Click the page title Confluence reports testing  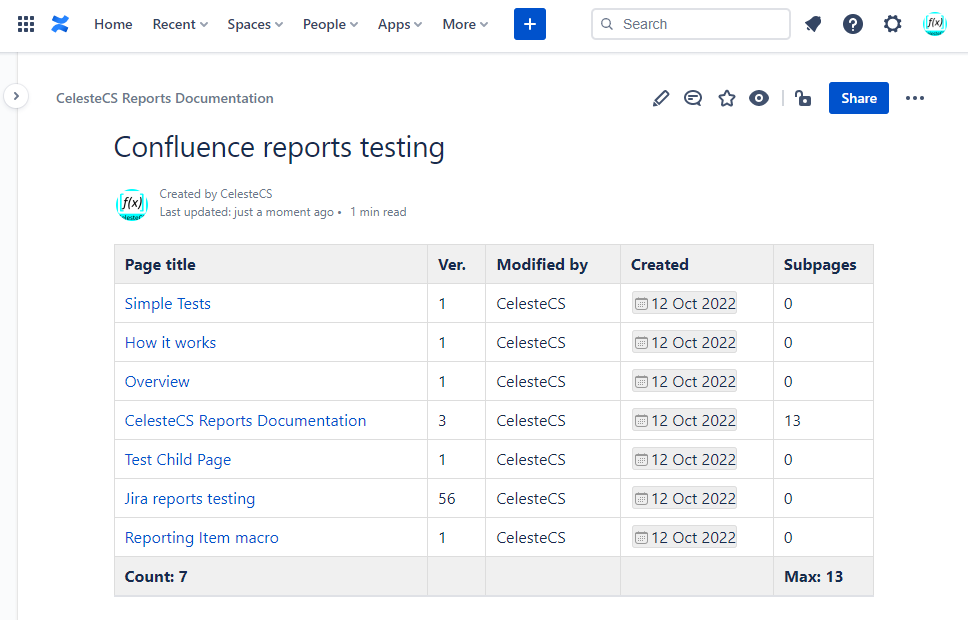[x=279, y=148]
